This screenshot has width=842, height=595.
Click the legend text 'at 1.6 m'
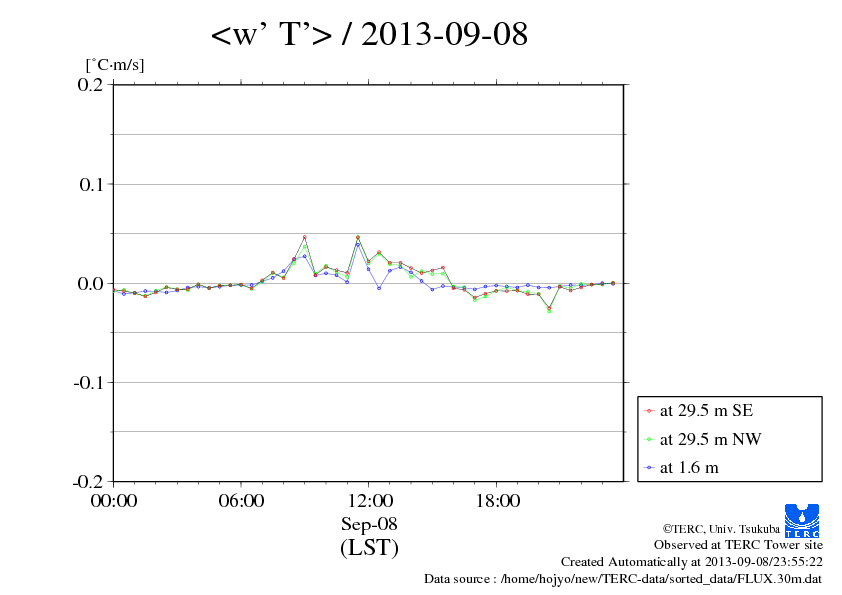pos(689,468)
